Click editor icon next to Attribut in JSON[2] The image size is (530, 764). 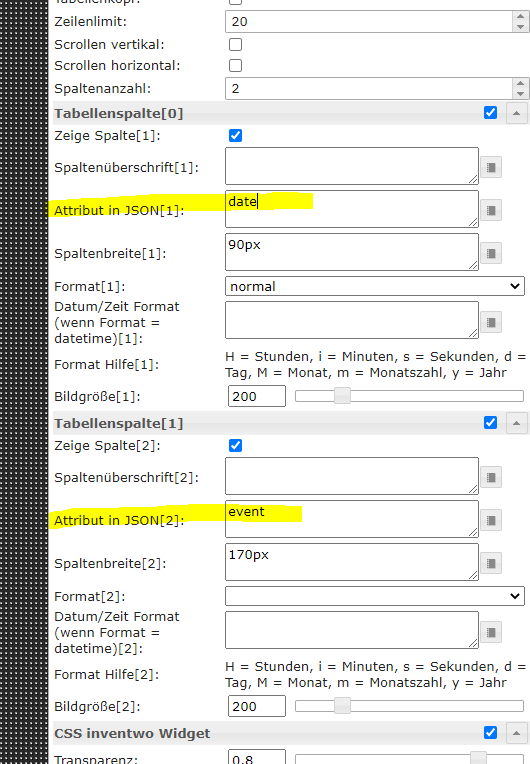point(491,520)
